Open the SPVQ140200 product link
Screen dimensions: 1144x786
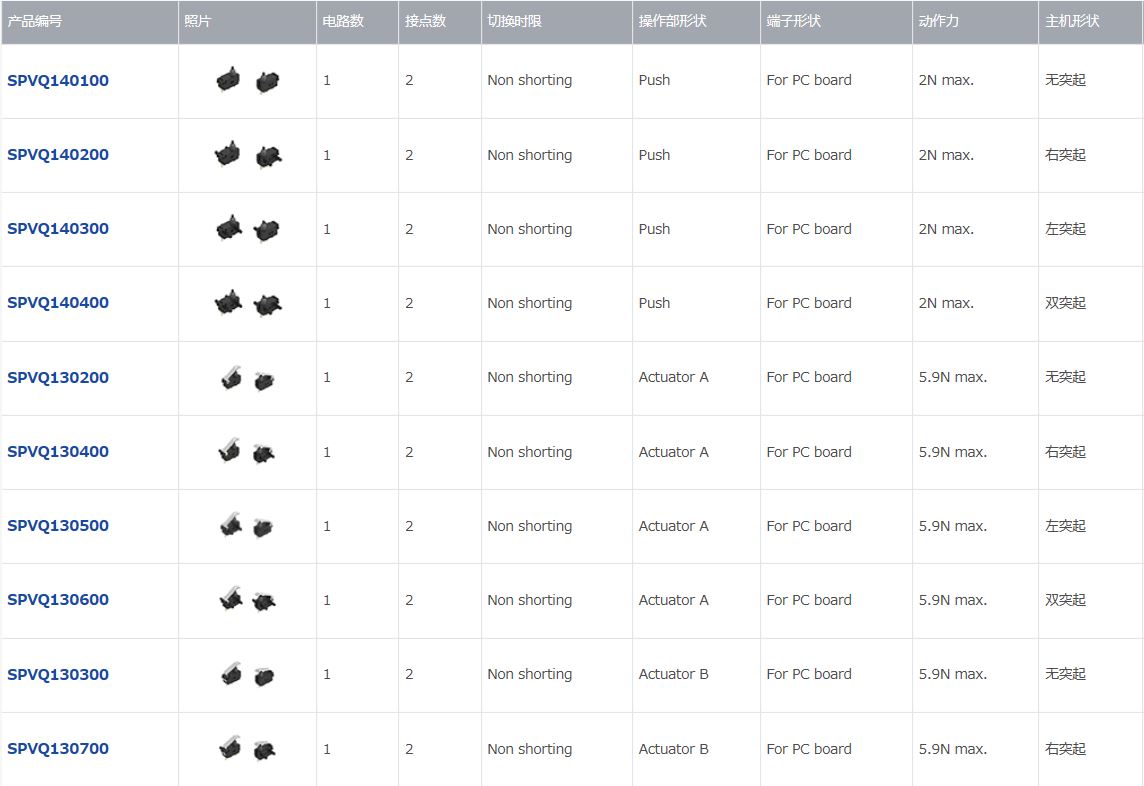click(x=58, y=155)
